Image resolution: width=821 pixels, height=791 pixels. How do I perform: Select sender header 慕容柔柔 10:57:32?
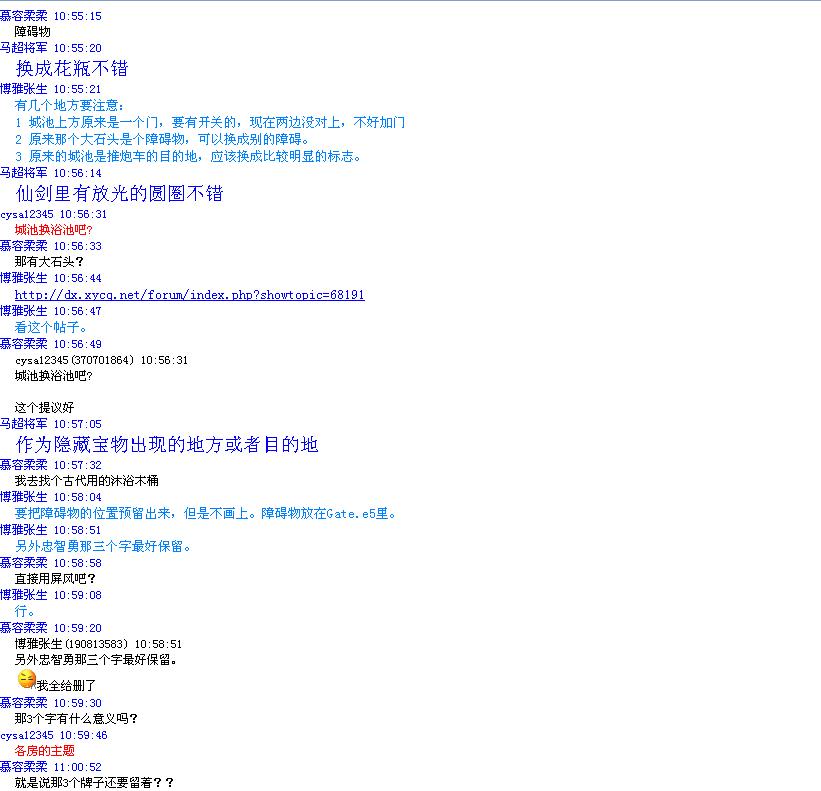pyautogui.click(x=51, y=465)
